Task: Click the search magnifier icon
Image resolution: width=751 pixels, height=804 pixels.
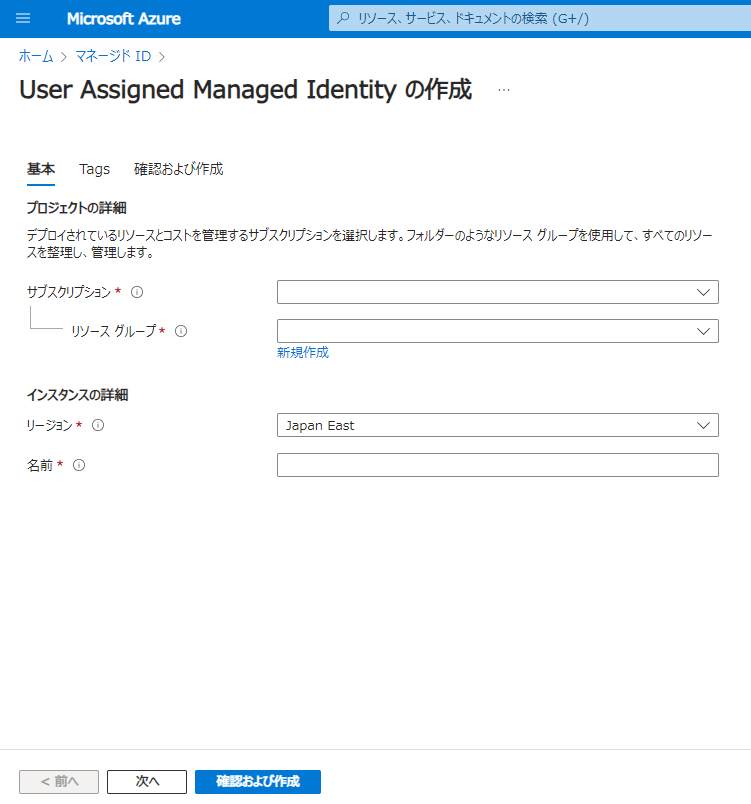Action: tap(343, 18)
